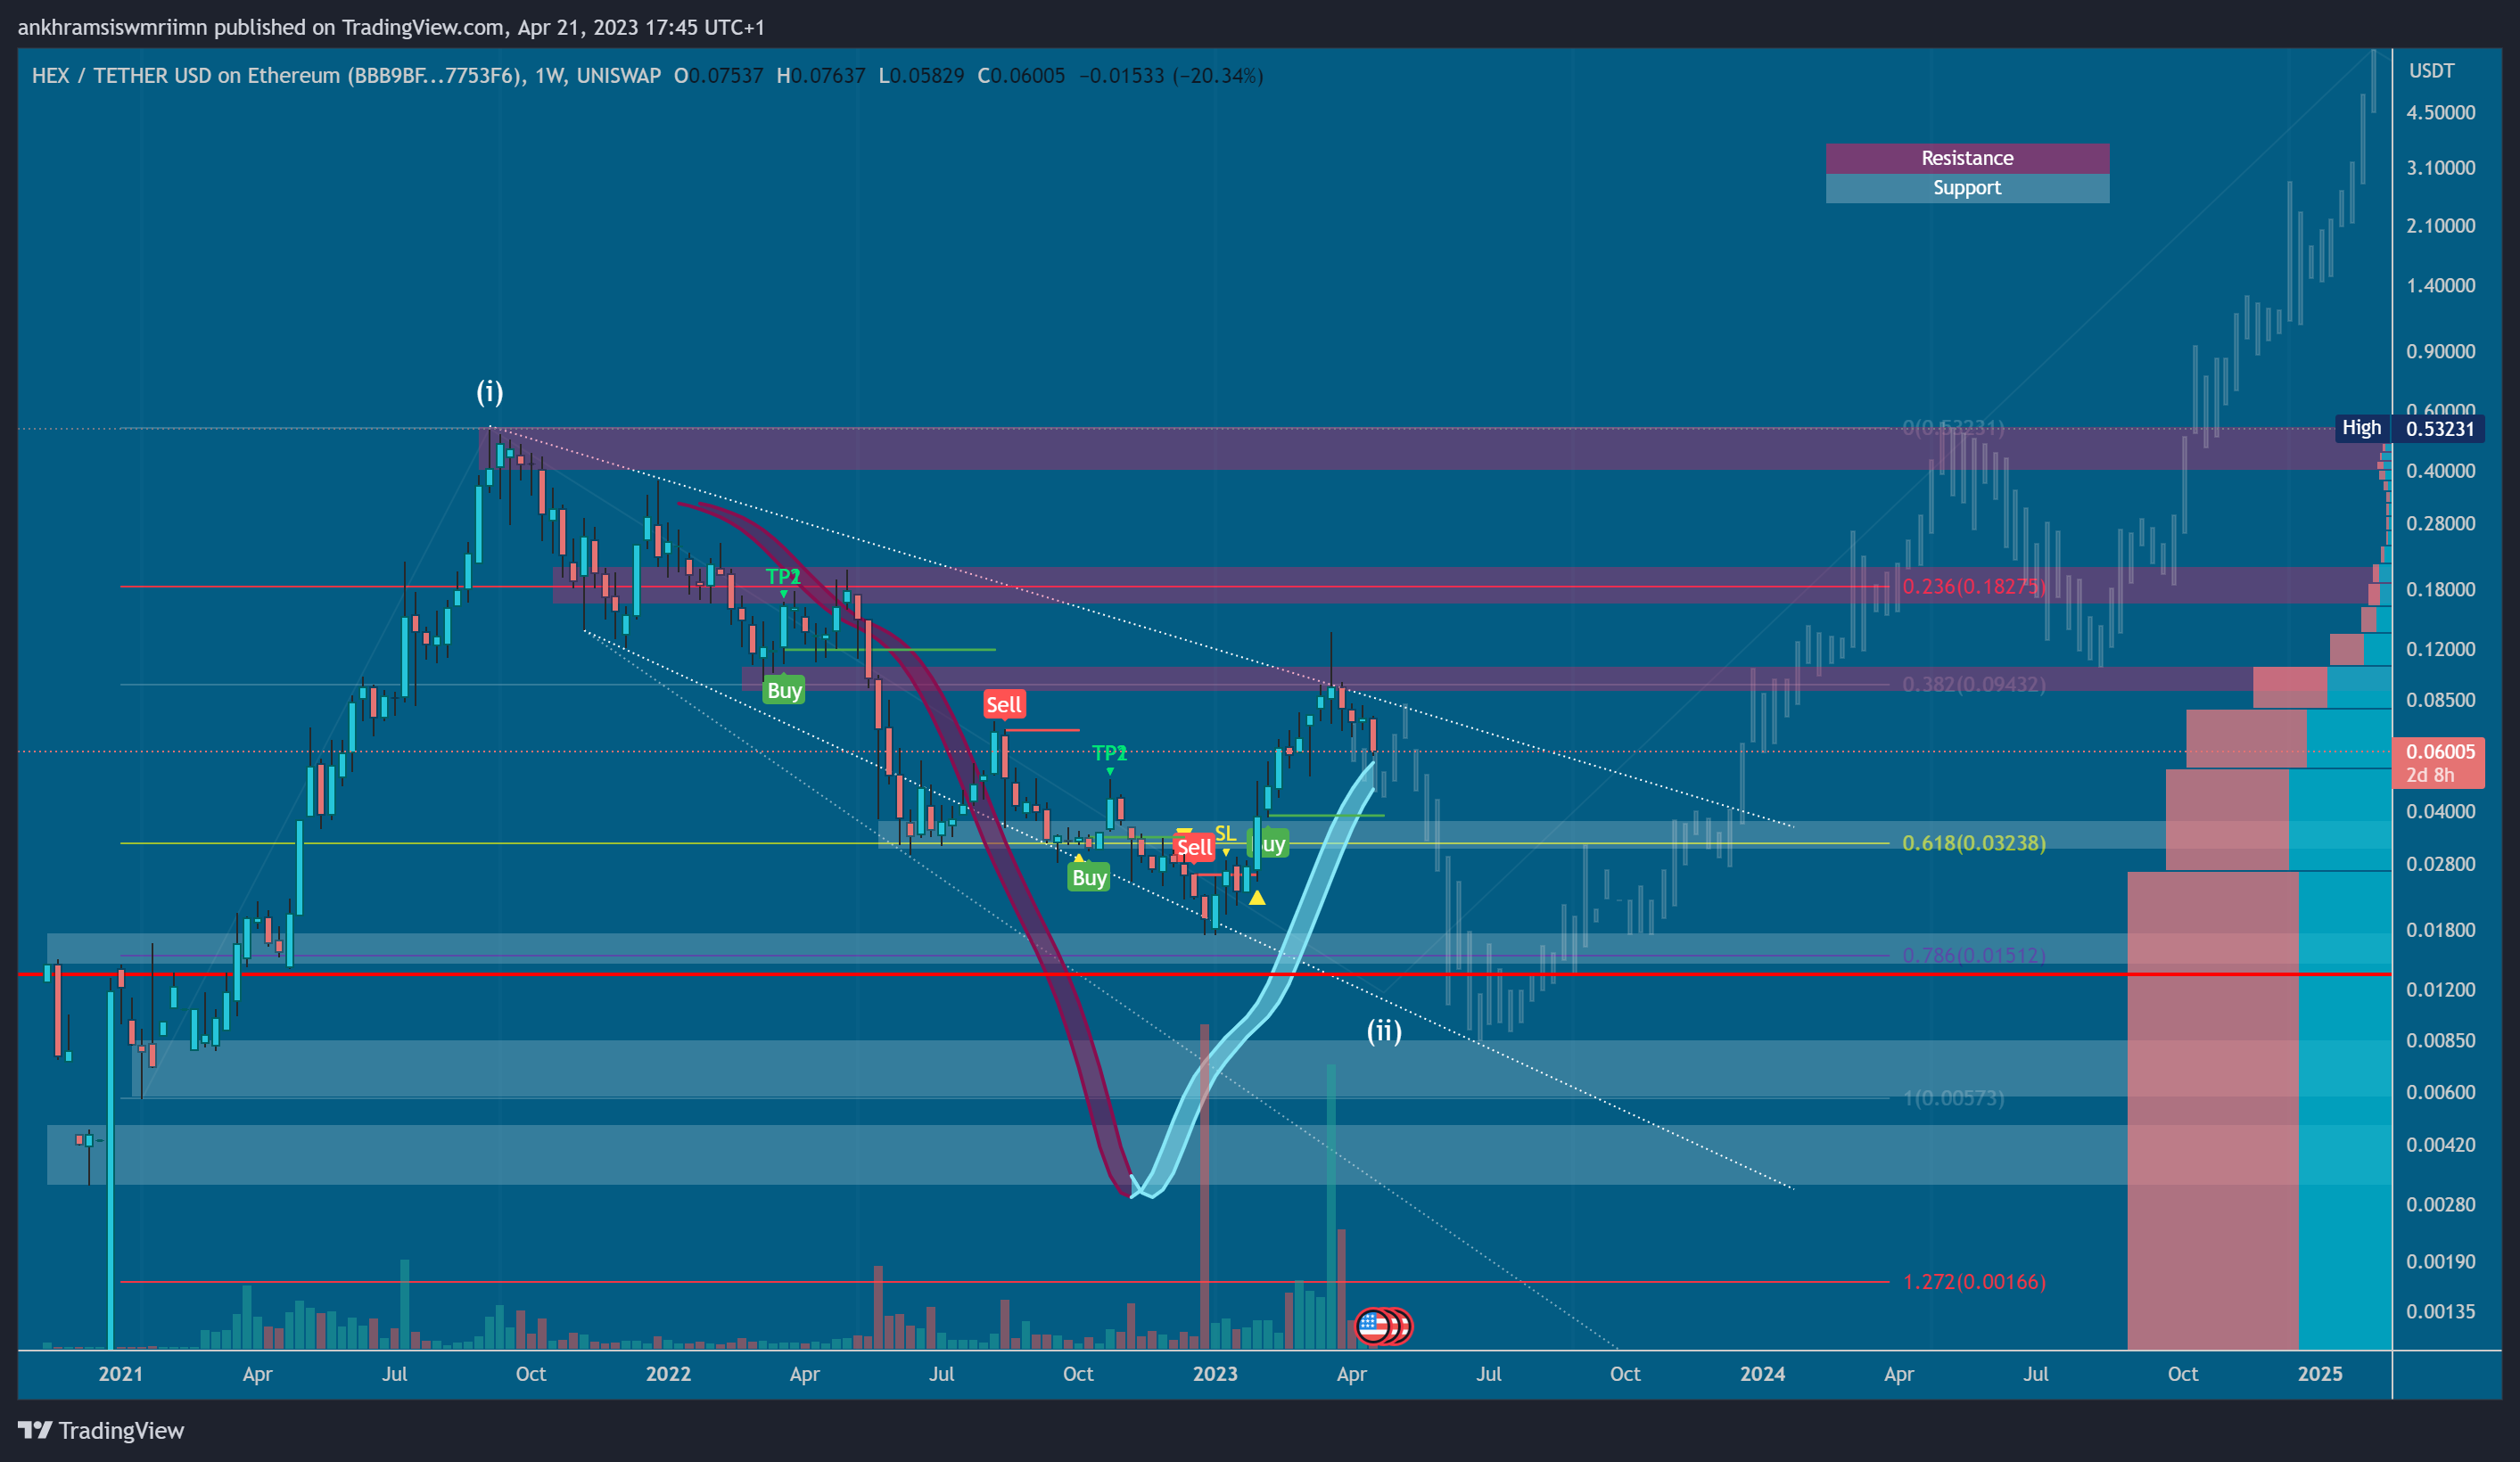Click the front US flag economic event icon

1373,1326
